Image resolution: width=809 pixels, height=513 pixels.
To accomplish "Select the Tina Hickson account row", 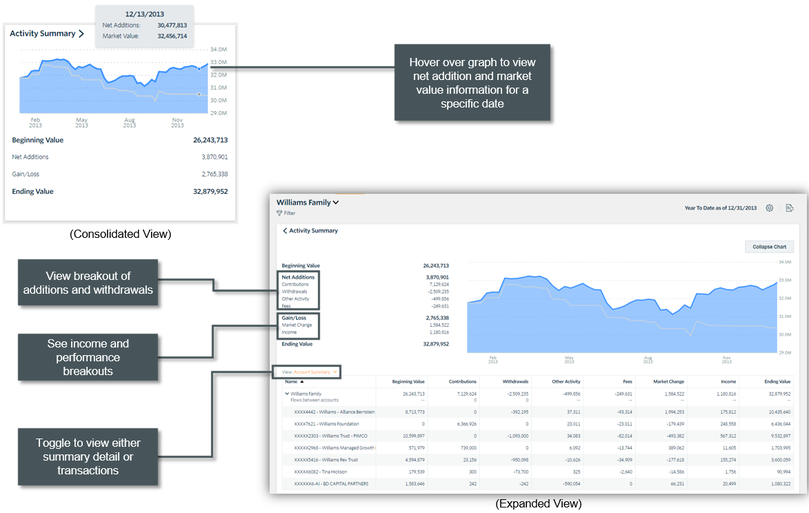I will coord(320,472).
